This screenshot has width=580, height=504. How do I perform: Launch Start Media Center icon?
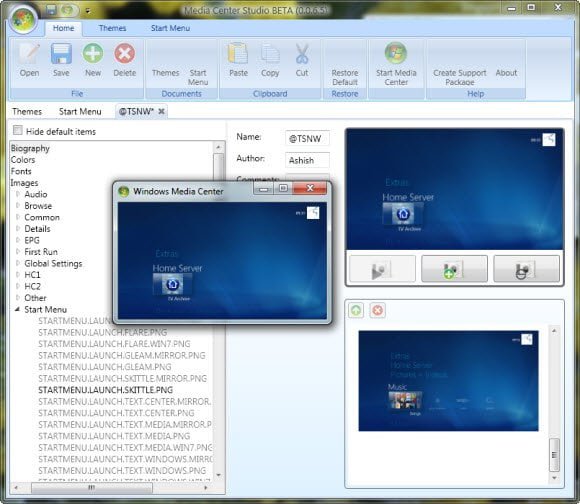coord(396,53)
